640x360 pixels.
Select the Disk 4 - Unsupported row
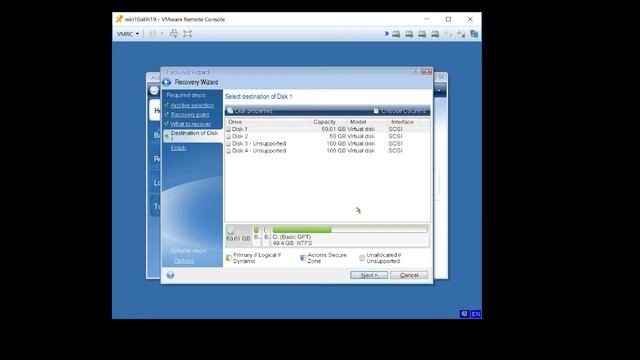[x=327, y=151]
